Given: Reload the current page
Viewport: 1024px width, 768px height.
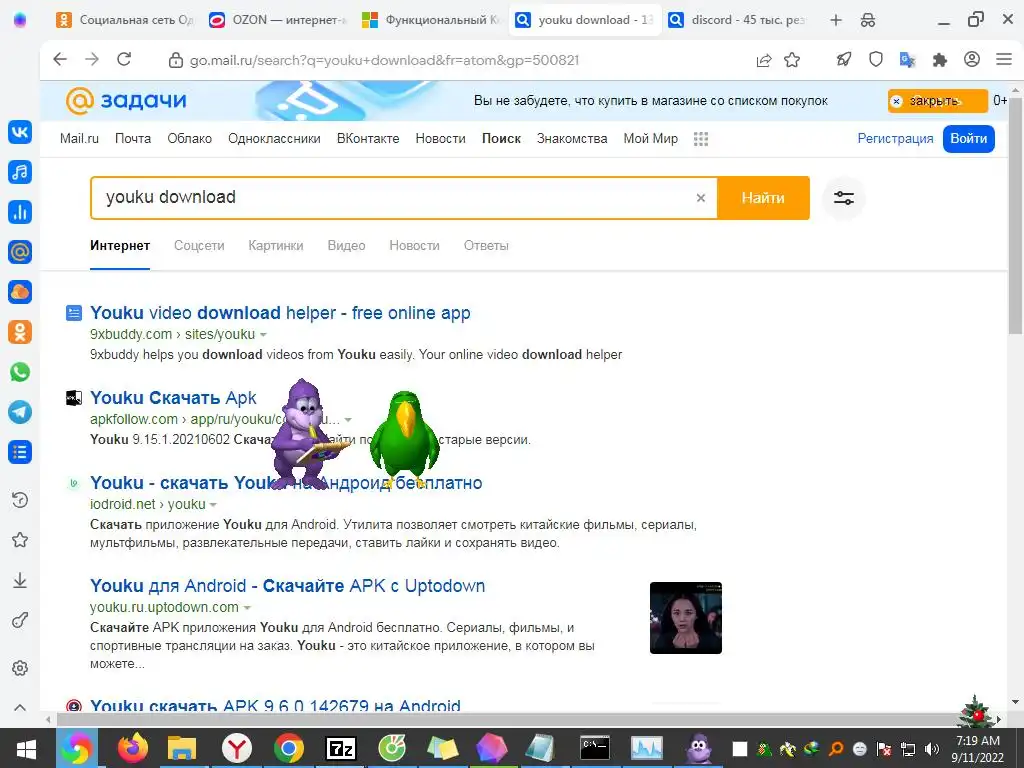Looking at the screenshot, I should pos(124,59).
